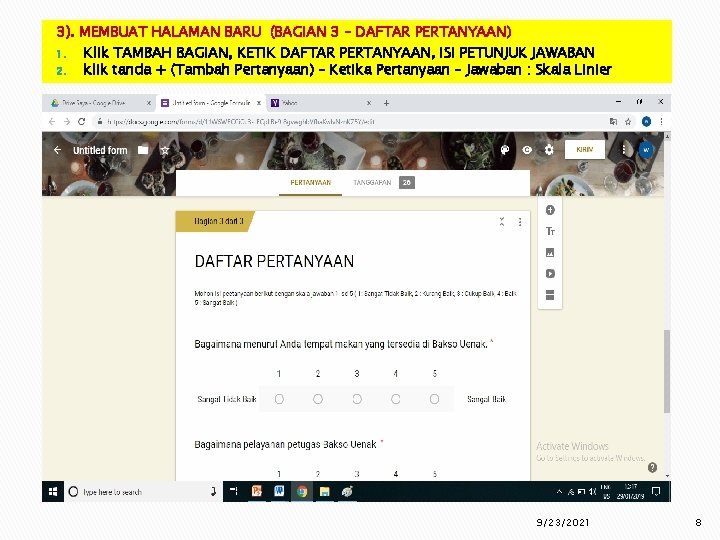Star the Untitled form
The image size is (720, 540).
pyautogui.click(x=165, y=150)
